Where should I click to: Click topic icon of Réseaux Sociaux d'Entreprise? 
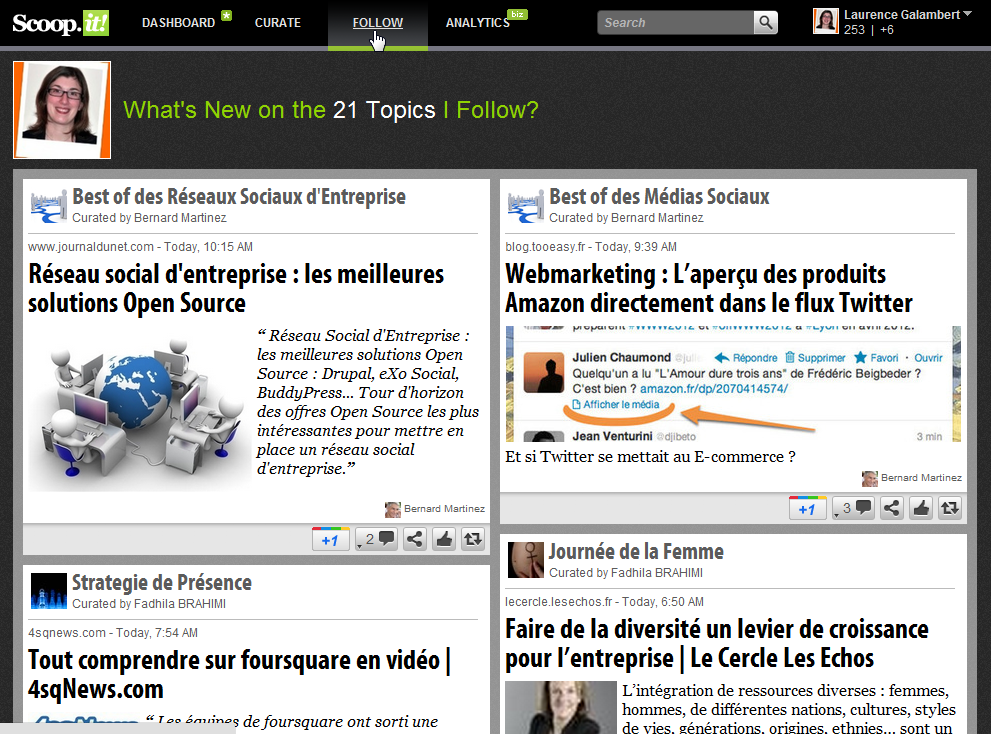(49, 206)
